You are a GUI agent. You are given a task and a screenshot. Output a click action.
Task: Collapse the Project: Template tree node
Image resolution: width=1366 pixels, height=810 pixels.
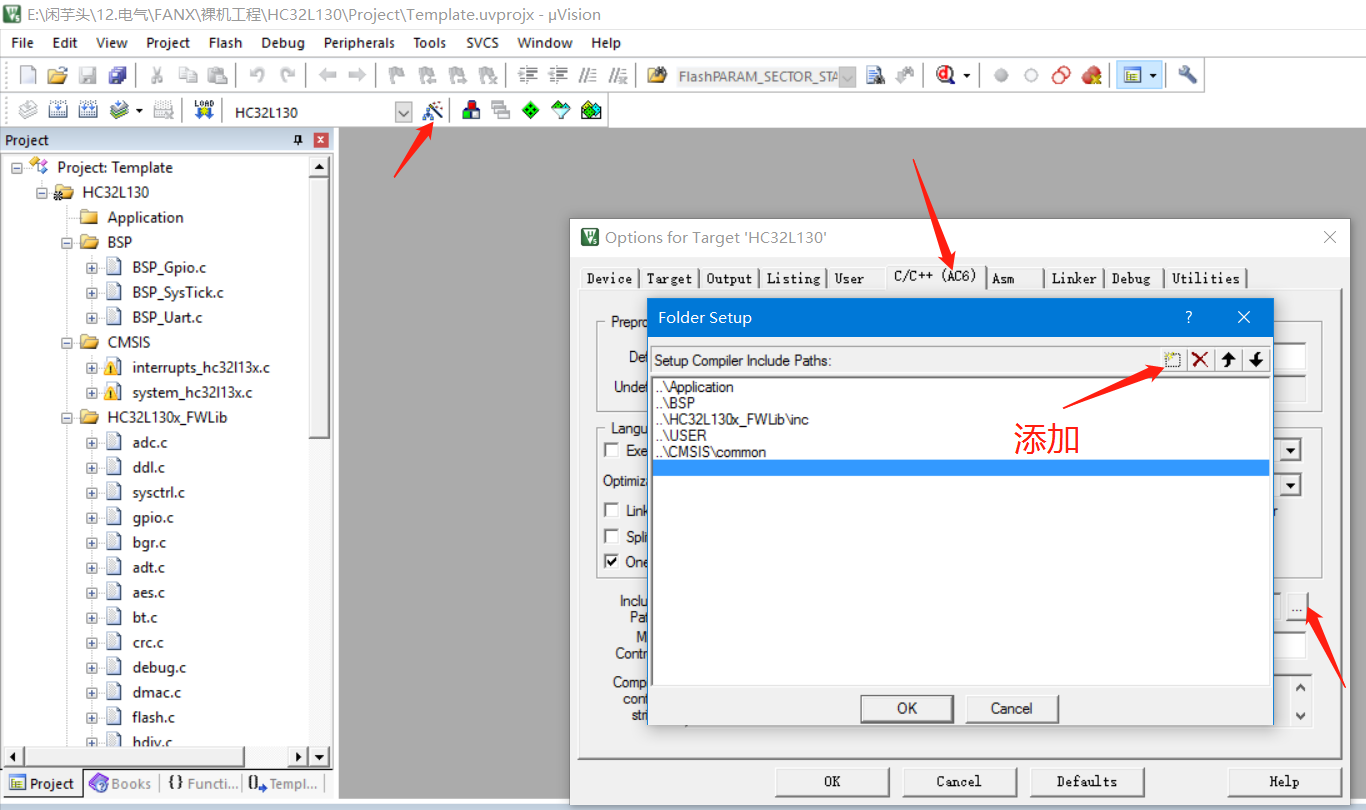point(17,167)
